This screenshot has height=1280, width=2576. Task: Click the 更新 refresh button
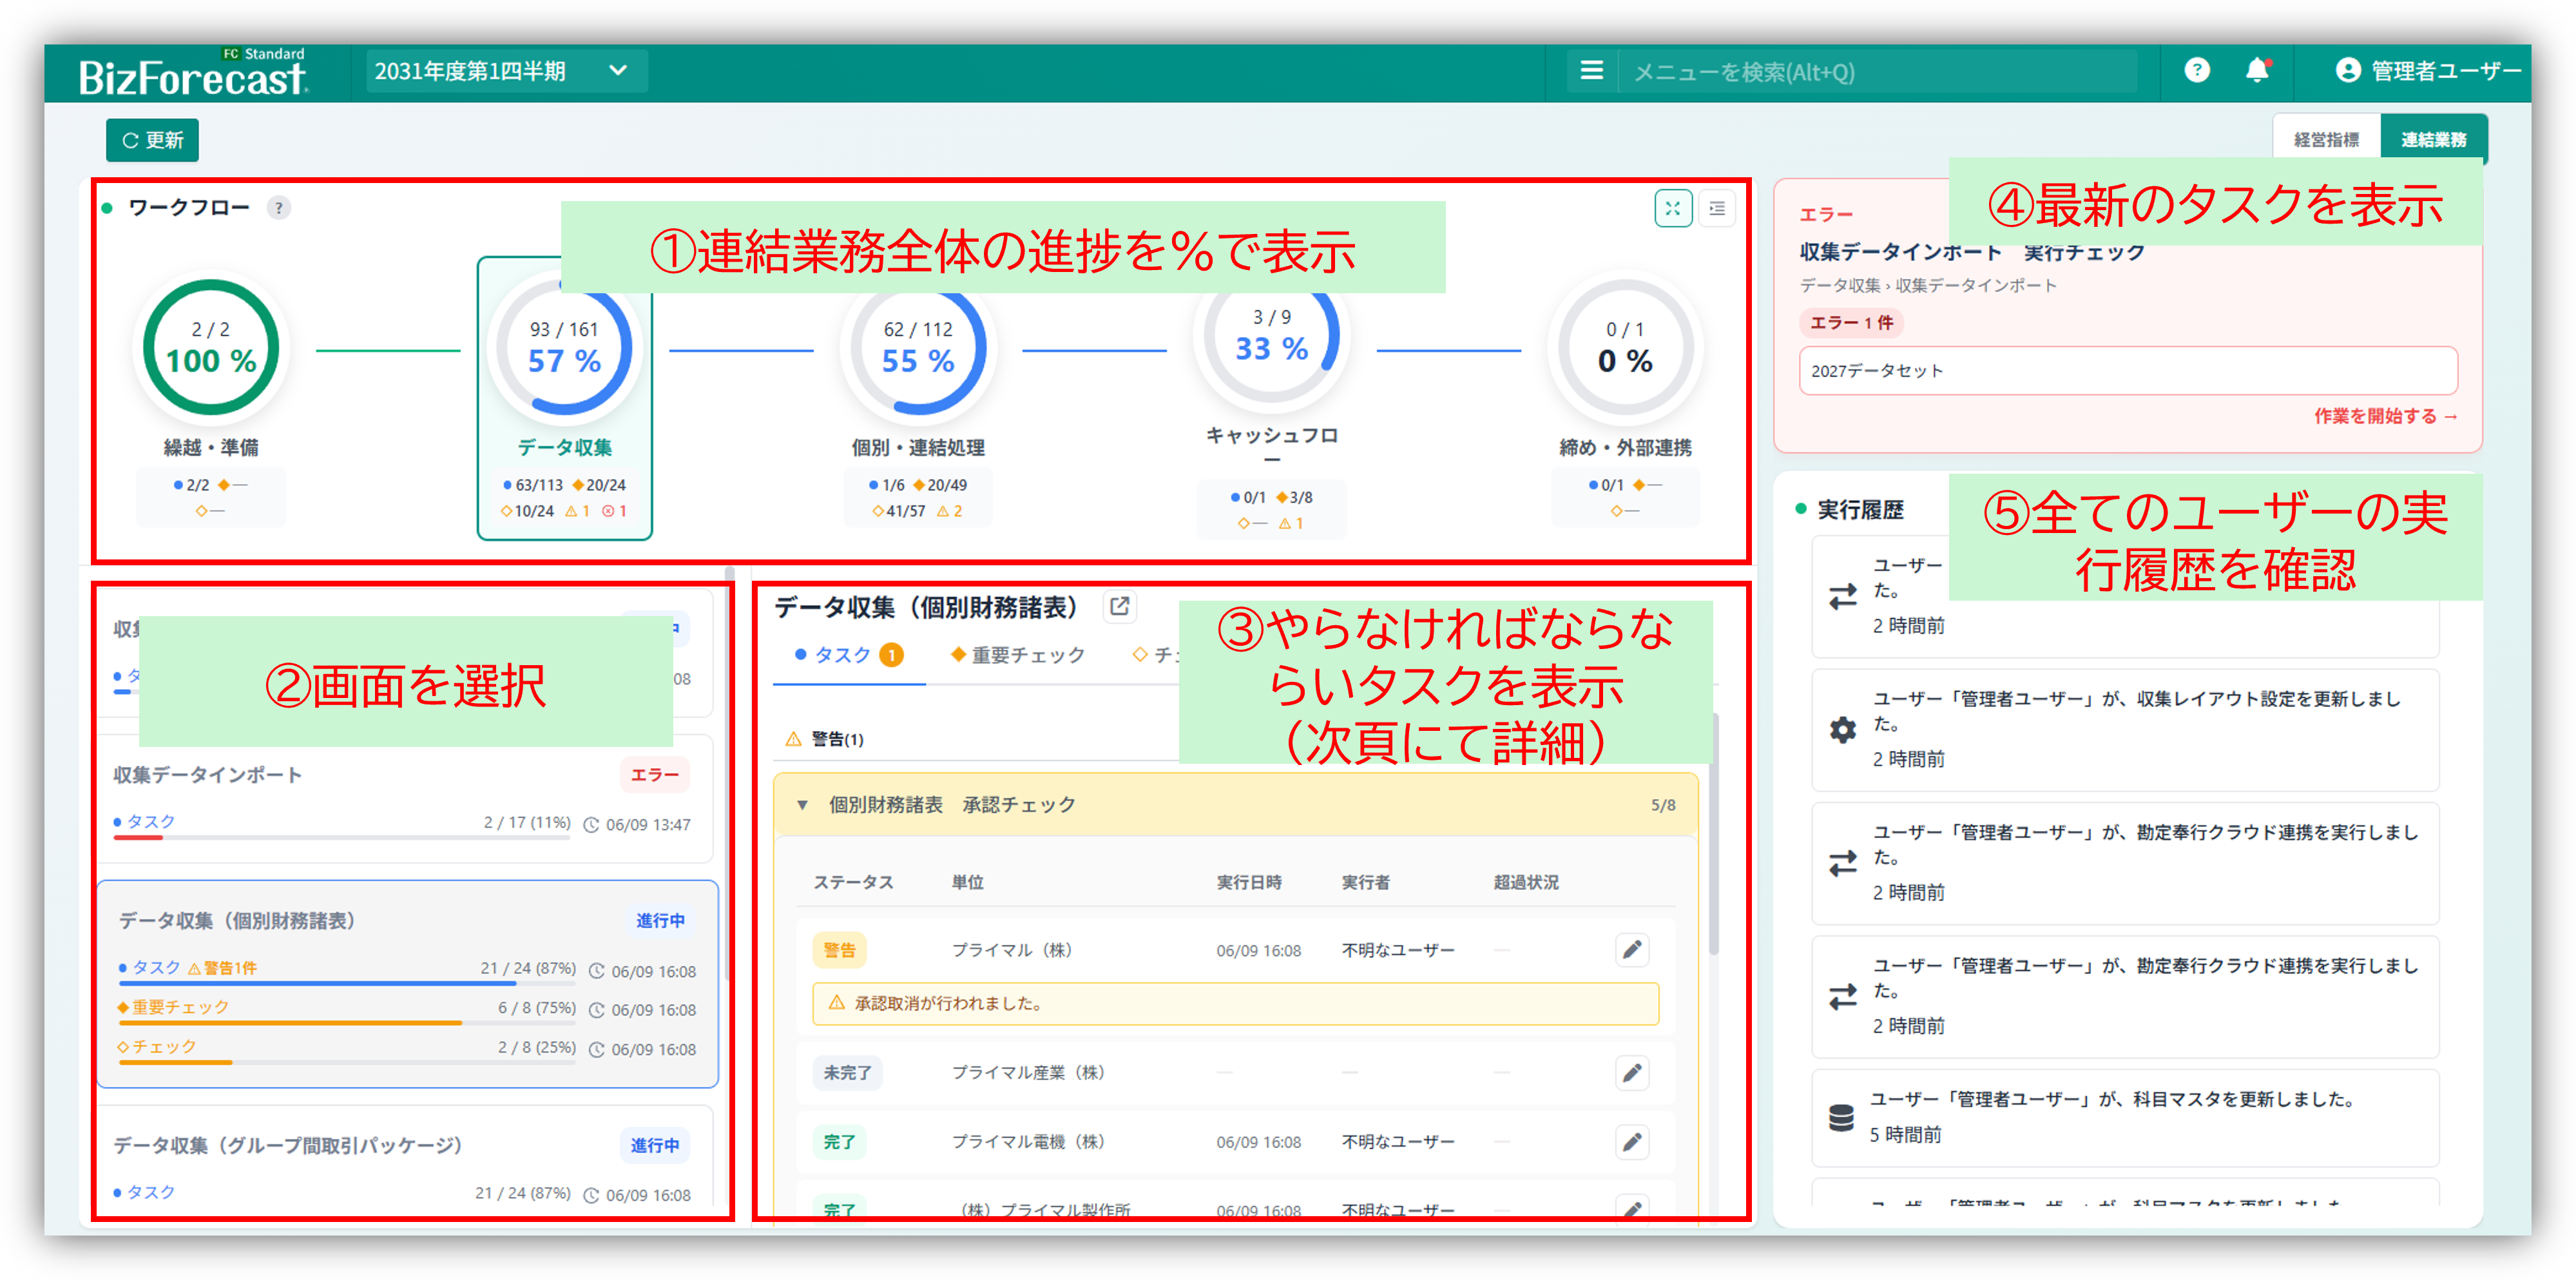152,140
